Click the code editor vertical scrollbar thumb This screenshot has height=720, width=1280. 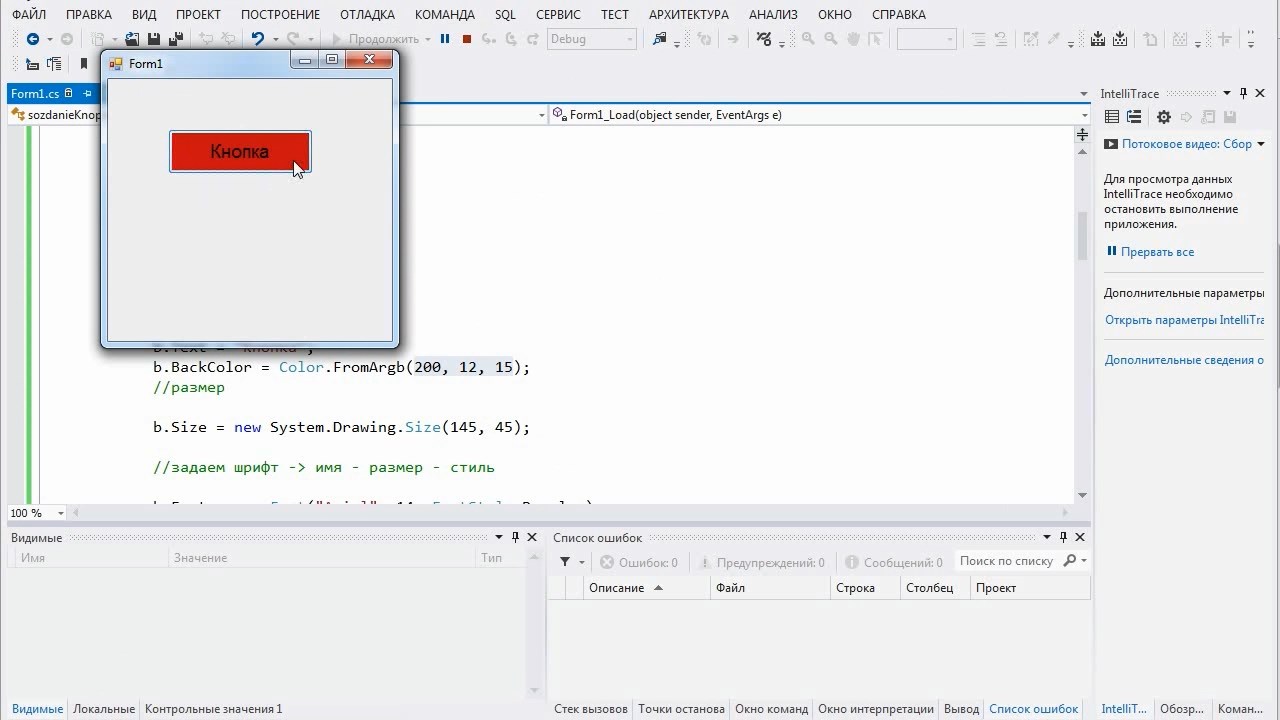click(x=1082, y=235)
